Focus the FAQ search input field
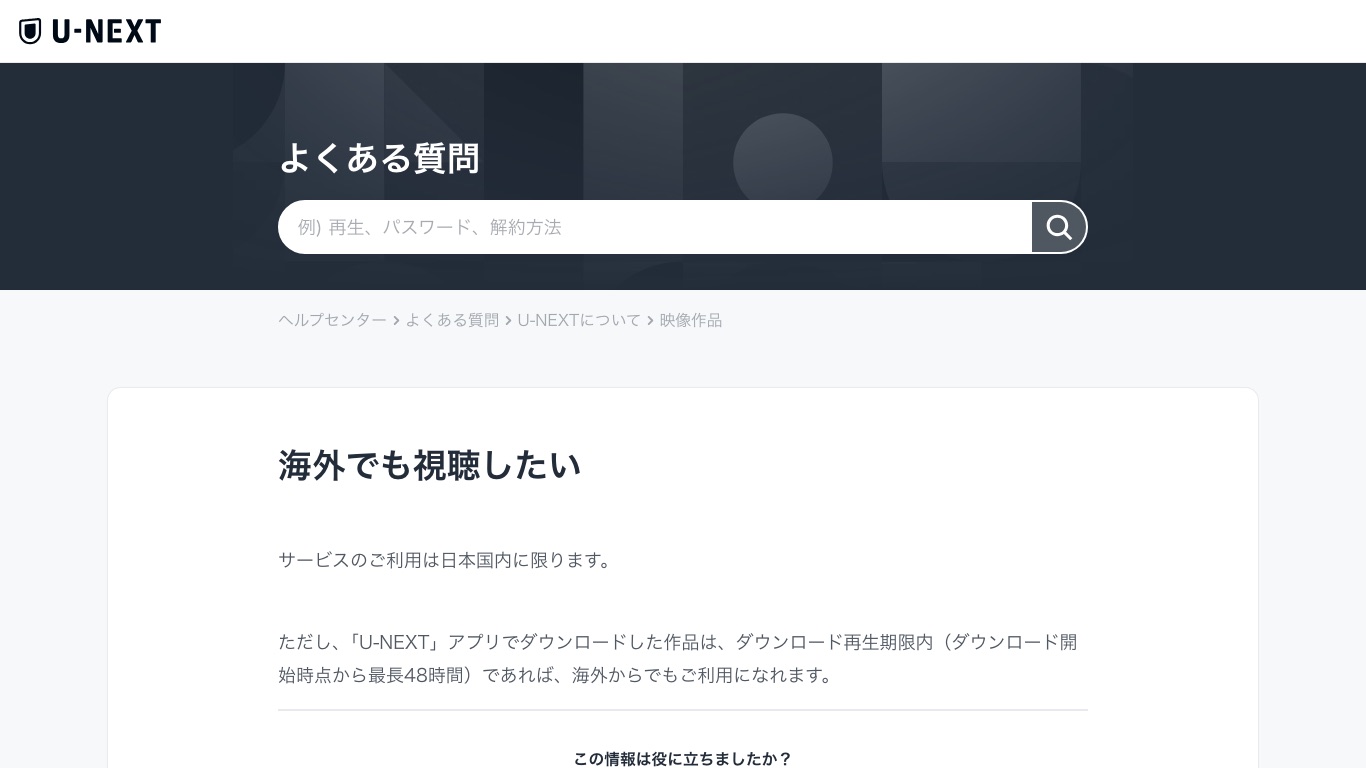 [655, 227]
